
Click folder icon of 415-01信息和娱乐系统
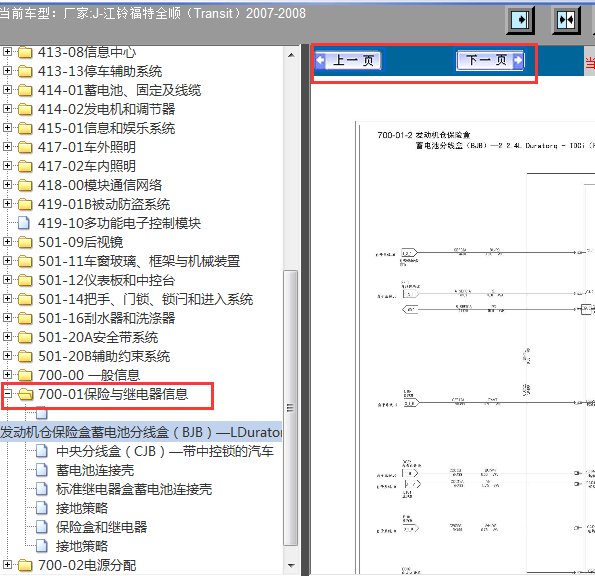pyautogui.click(x=25, y=128)
